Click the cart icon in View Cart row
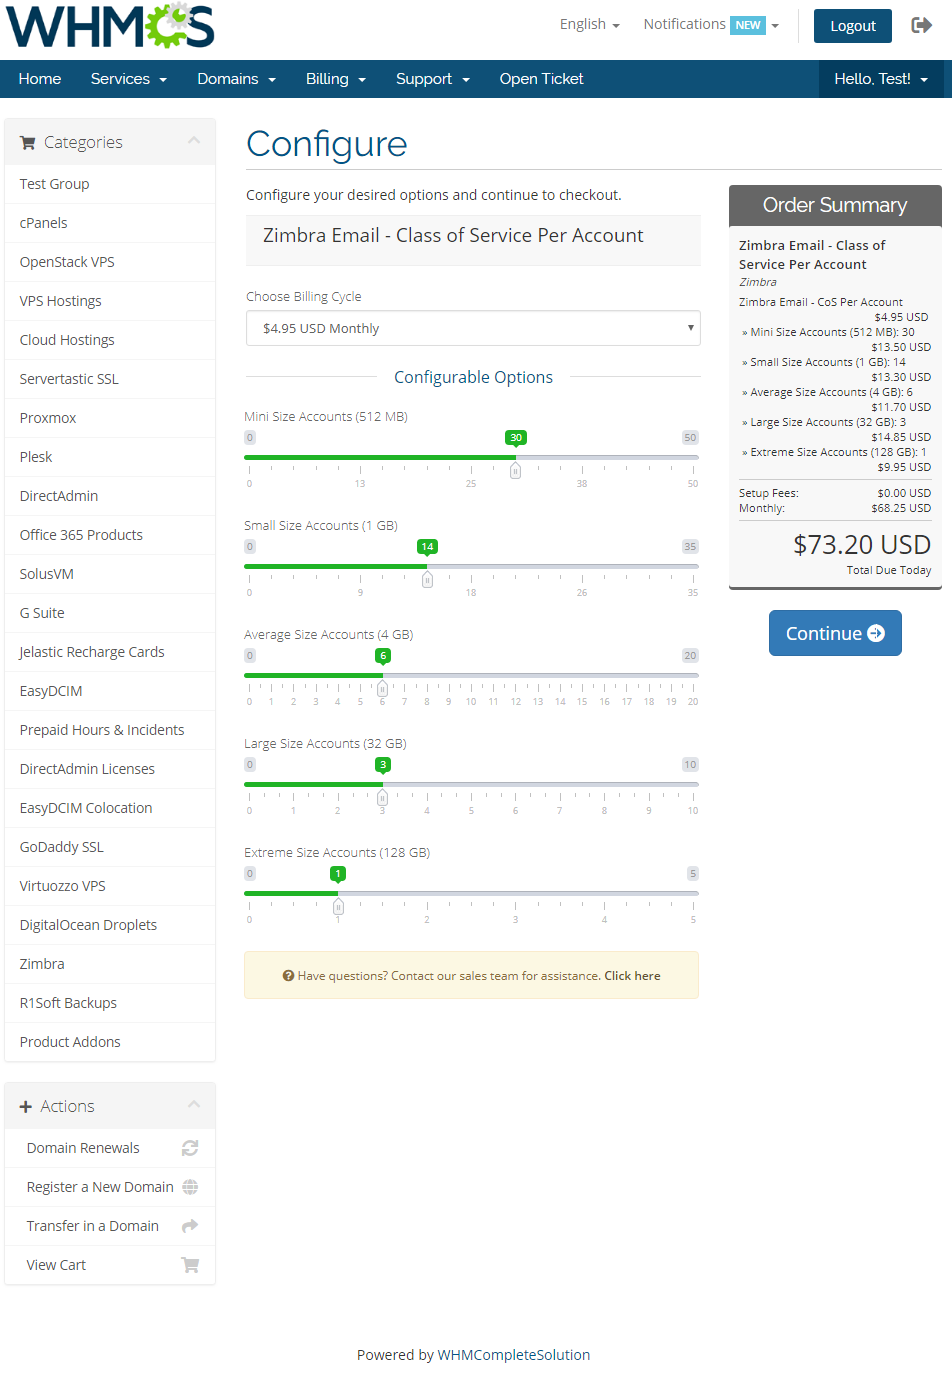 (x=190, y=1265)
